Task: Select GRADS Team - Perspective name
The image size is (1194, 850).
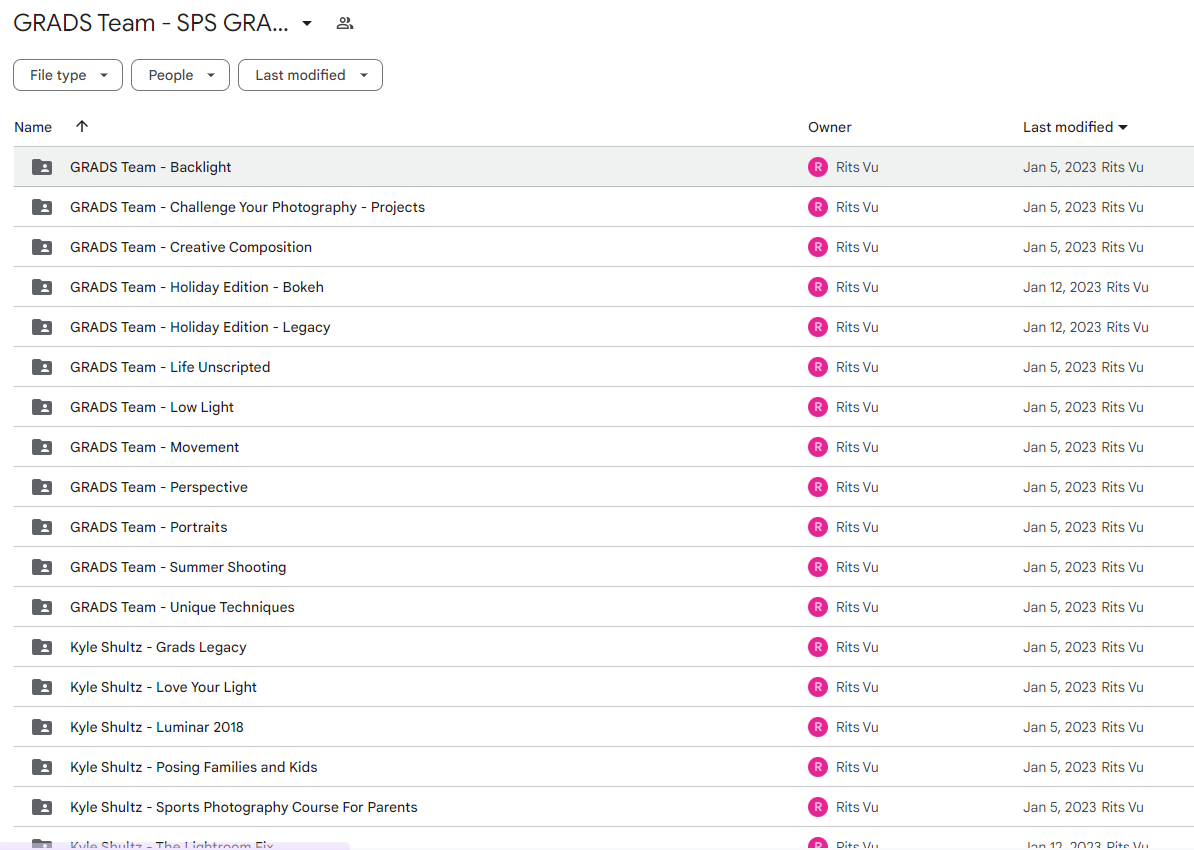Action: 159,487
